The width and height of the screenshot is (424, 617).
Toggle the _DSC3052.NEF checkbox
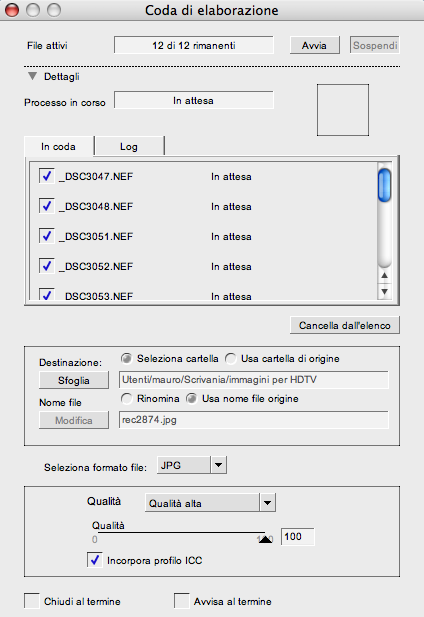[x=46, y=265]
